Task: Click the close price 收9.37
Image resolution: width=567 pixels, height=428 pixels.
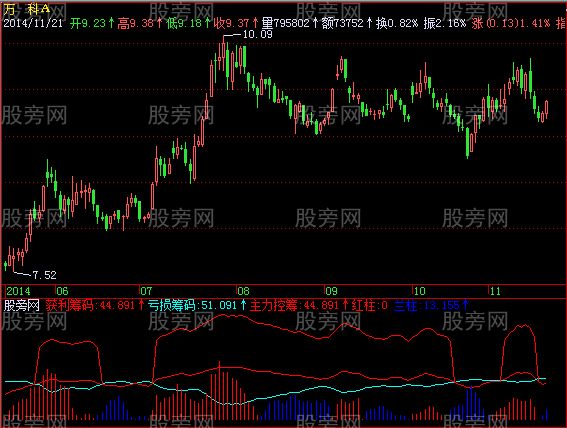Action: [x=231, y=23]
